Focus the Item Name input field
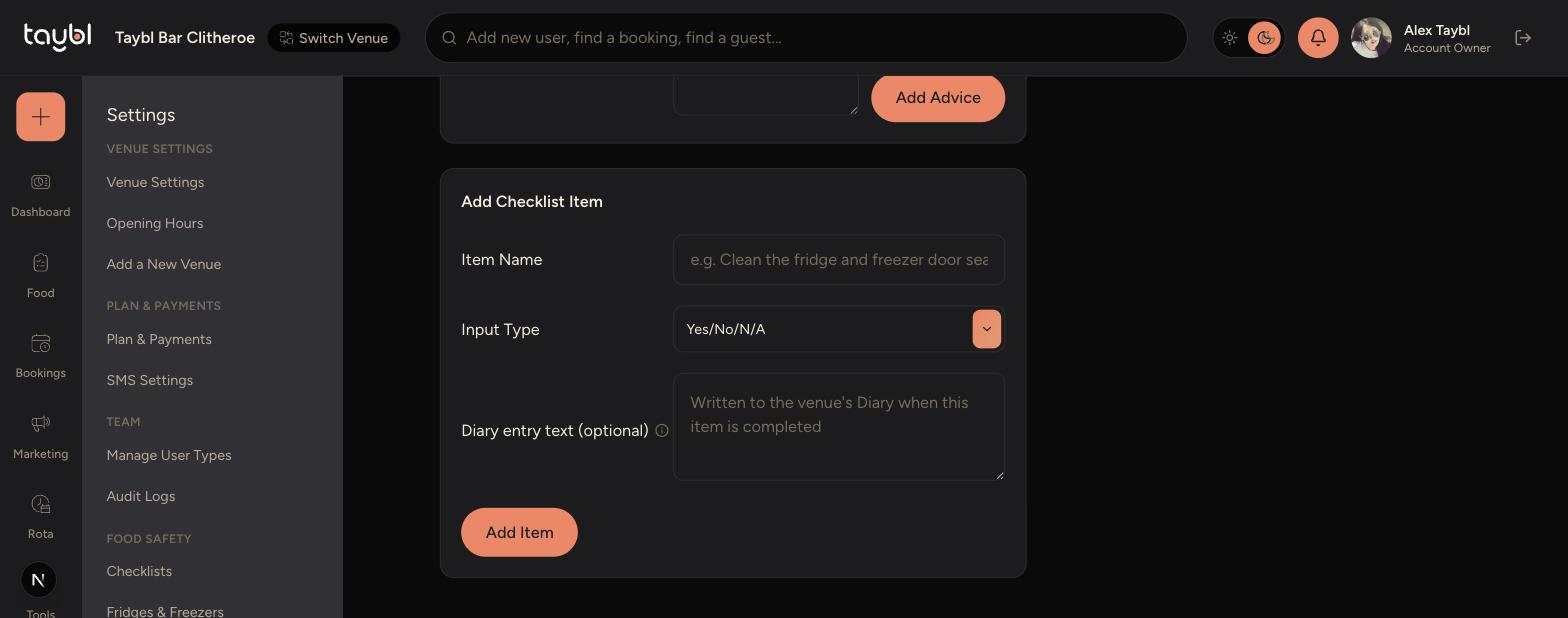 839,260
